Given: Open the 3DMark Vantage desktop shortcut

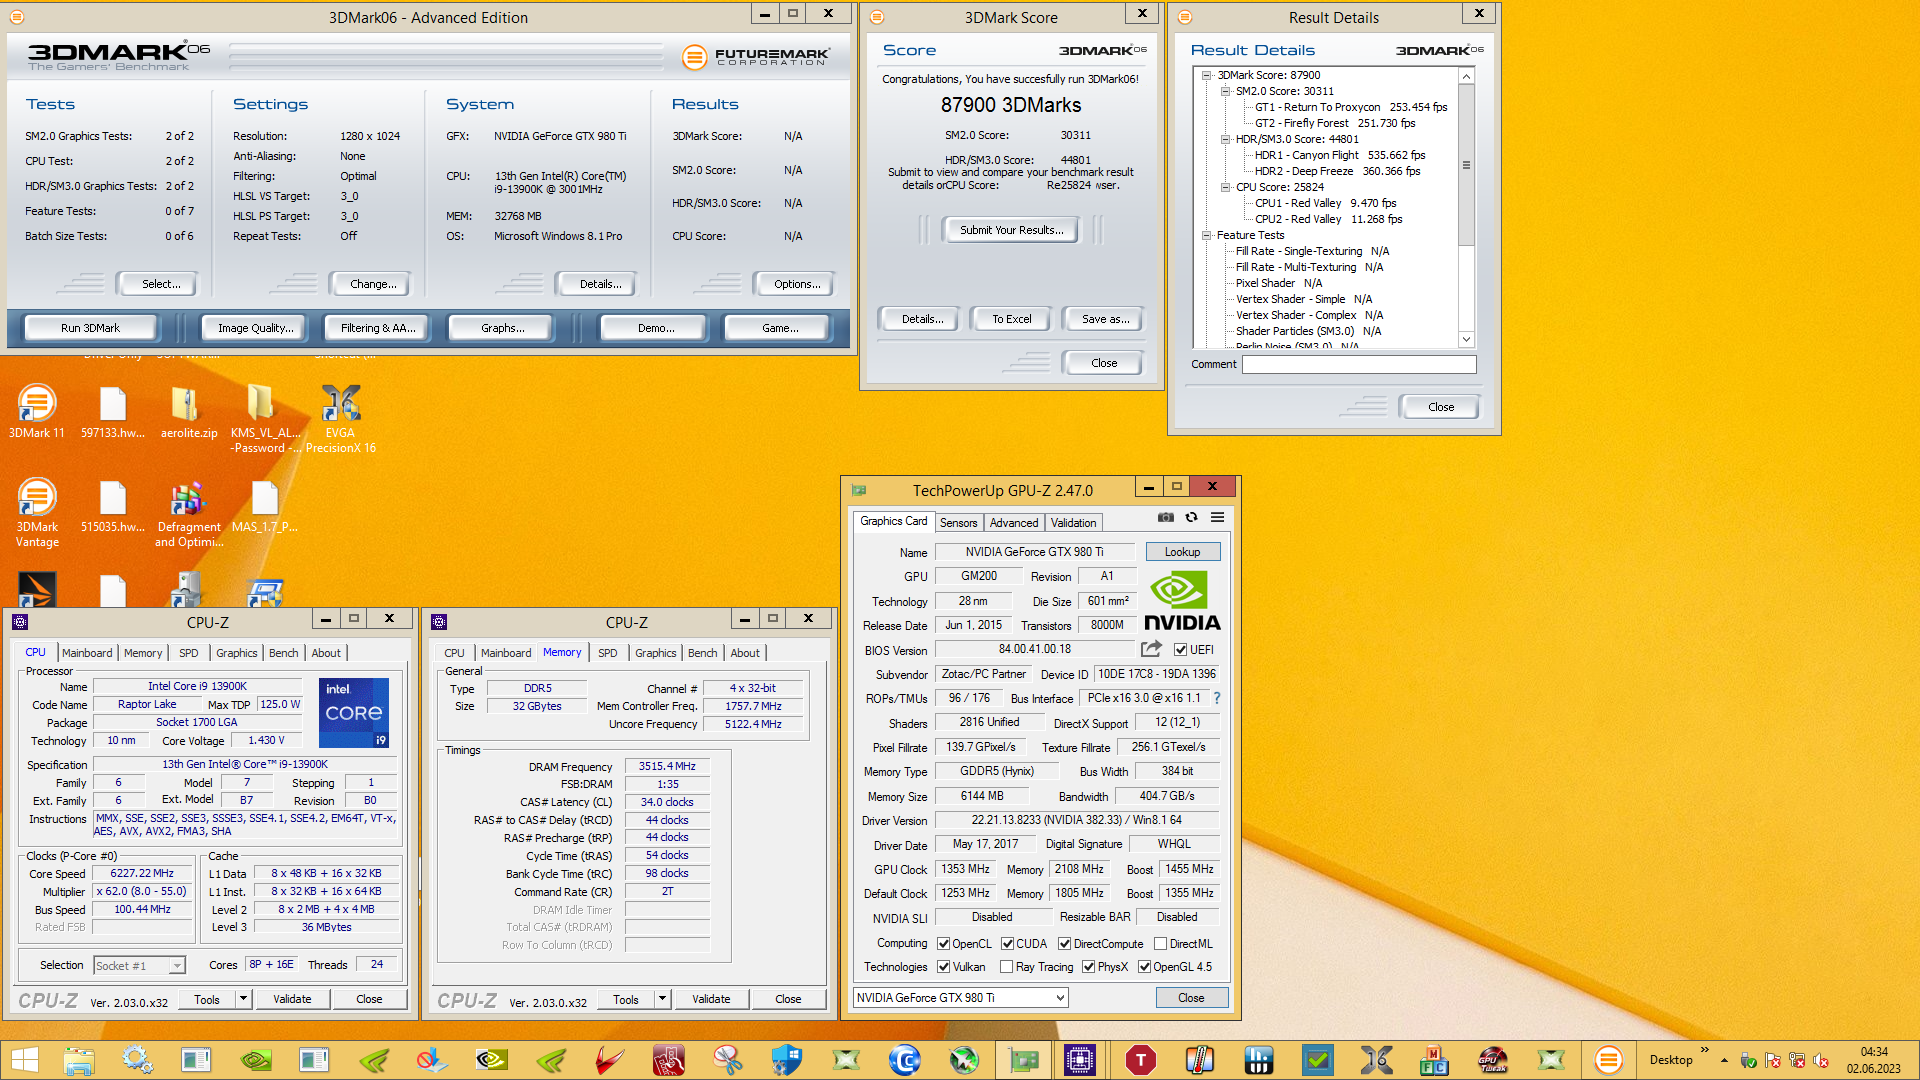Looking at the screenshot, I should pos(37,513).
